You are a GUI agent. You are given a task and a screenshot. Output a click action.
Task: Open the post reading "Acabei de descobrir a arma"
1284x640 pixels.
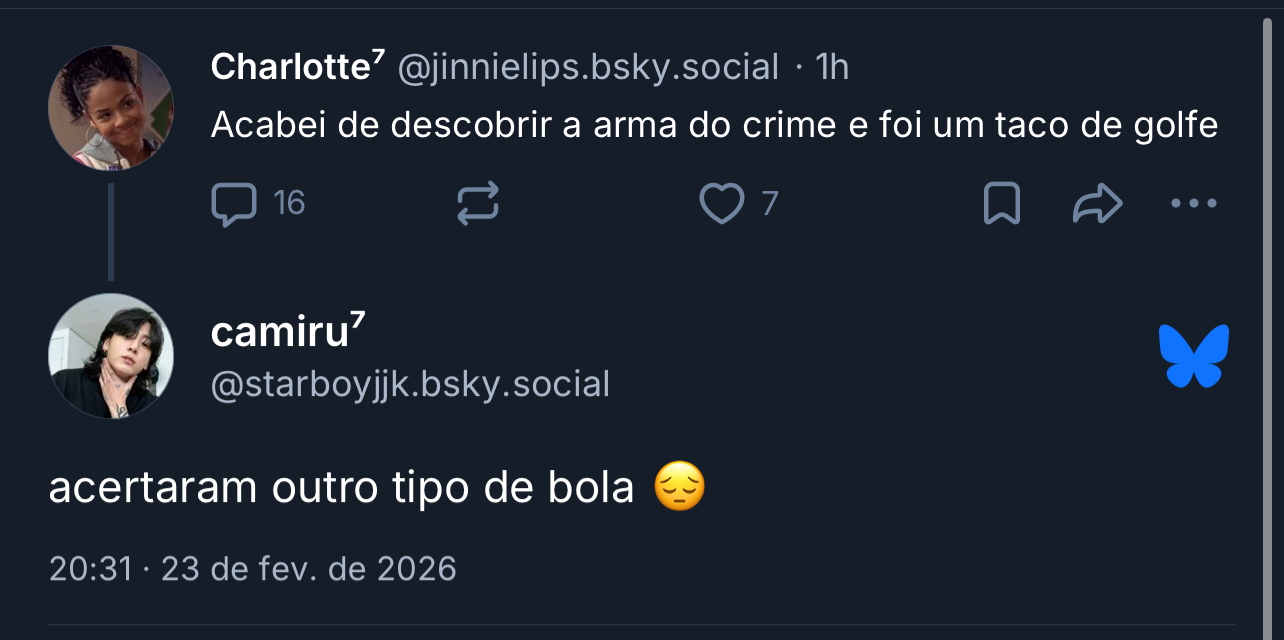point(714,125)
